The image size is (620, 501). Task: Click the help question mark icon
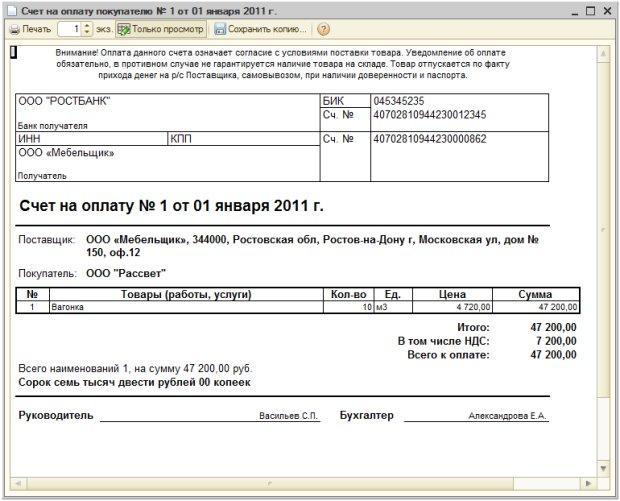(323, 30)
